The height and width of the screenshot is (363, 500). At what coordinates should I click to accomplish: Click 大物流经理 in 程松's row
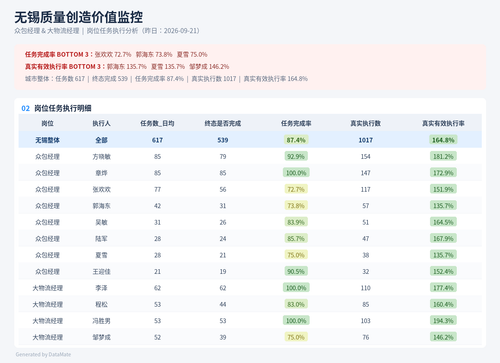47,304
